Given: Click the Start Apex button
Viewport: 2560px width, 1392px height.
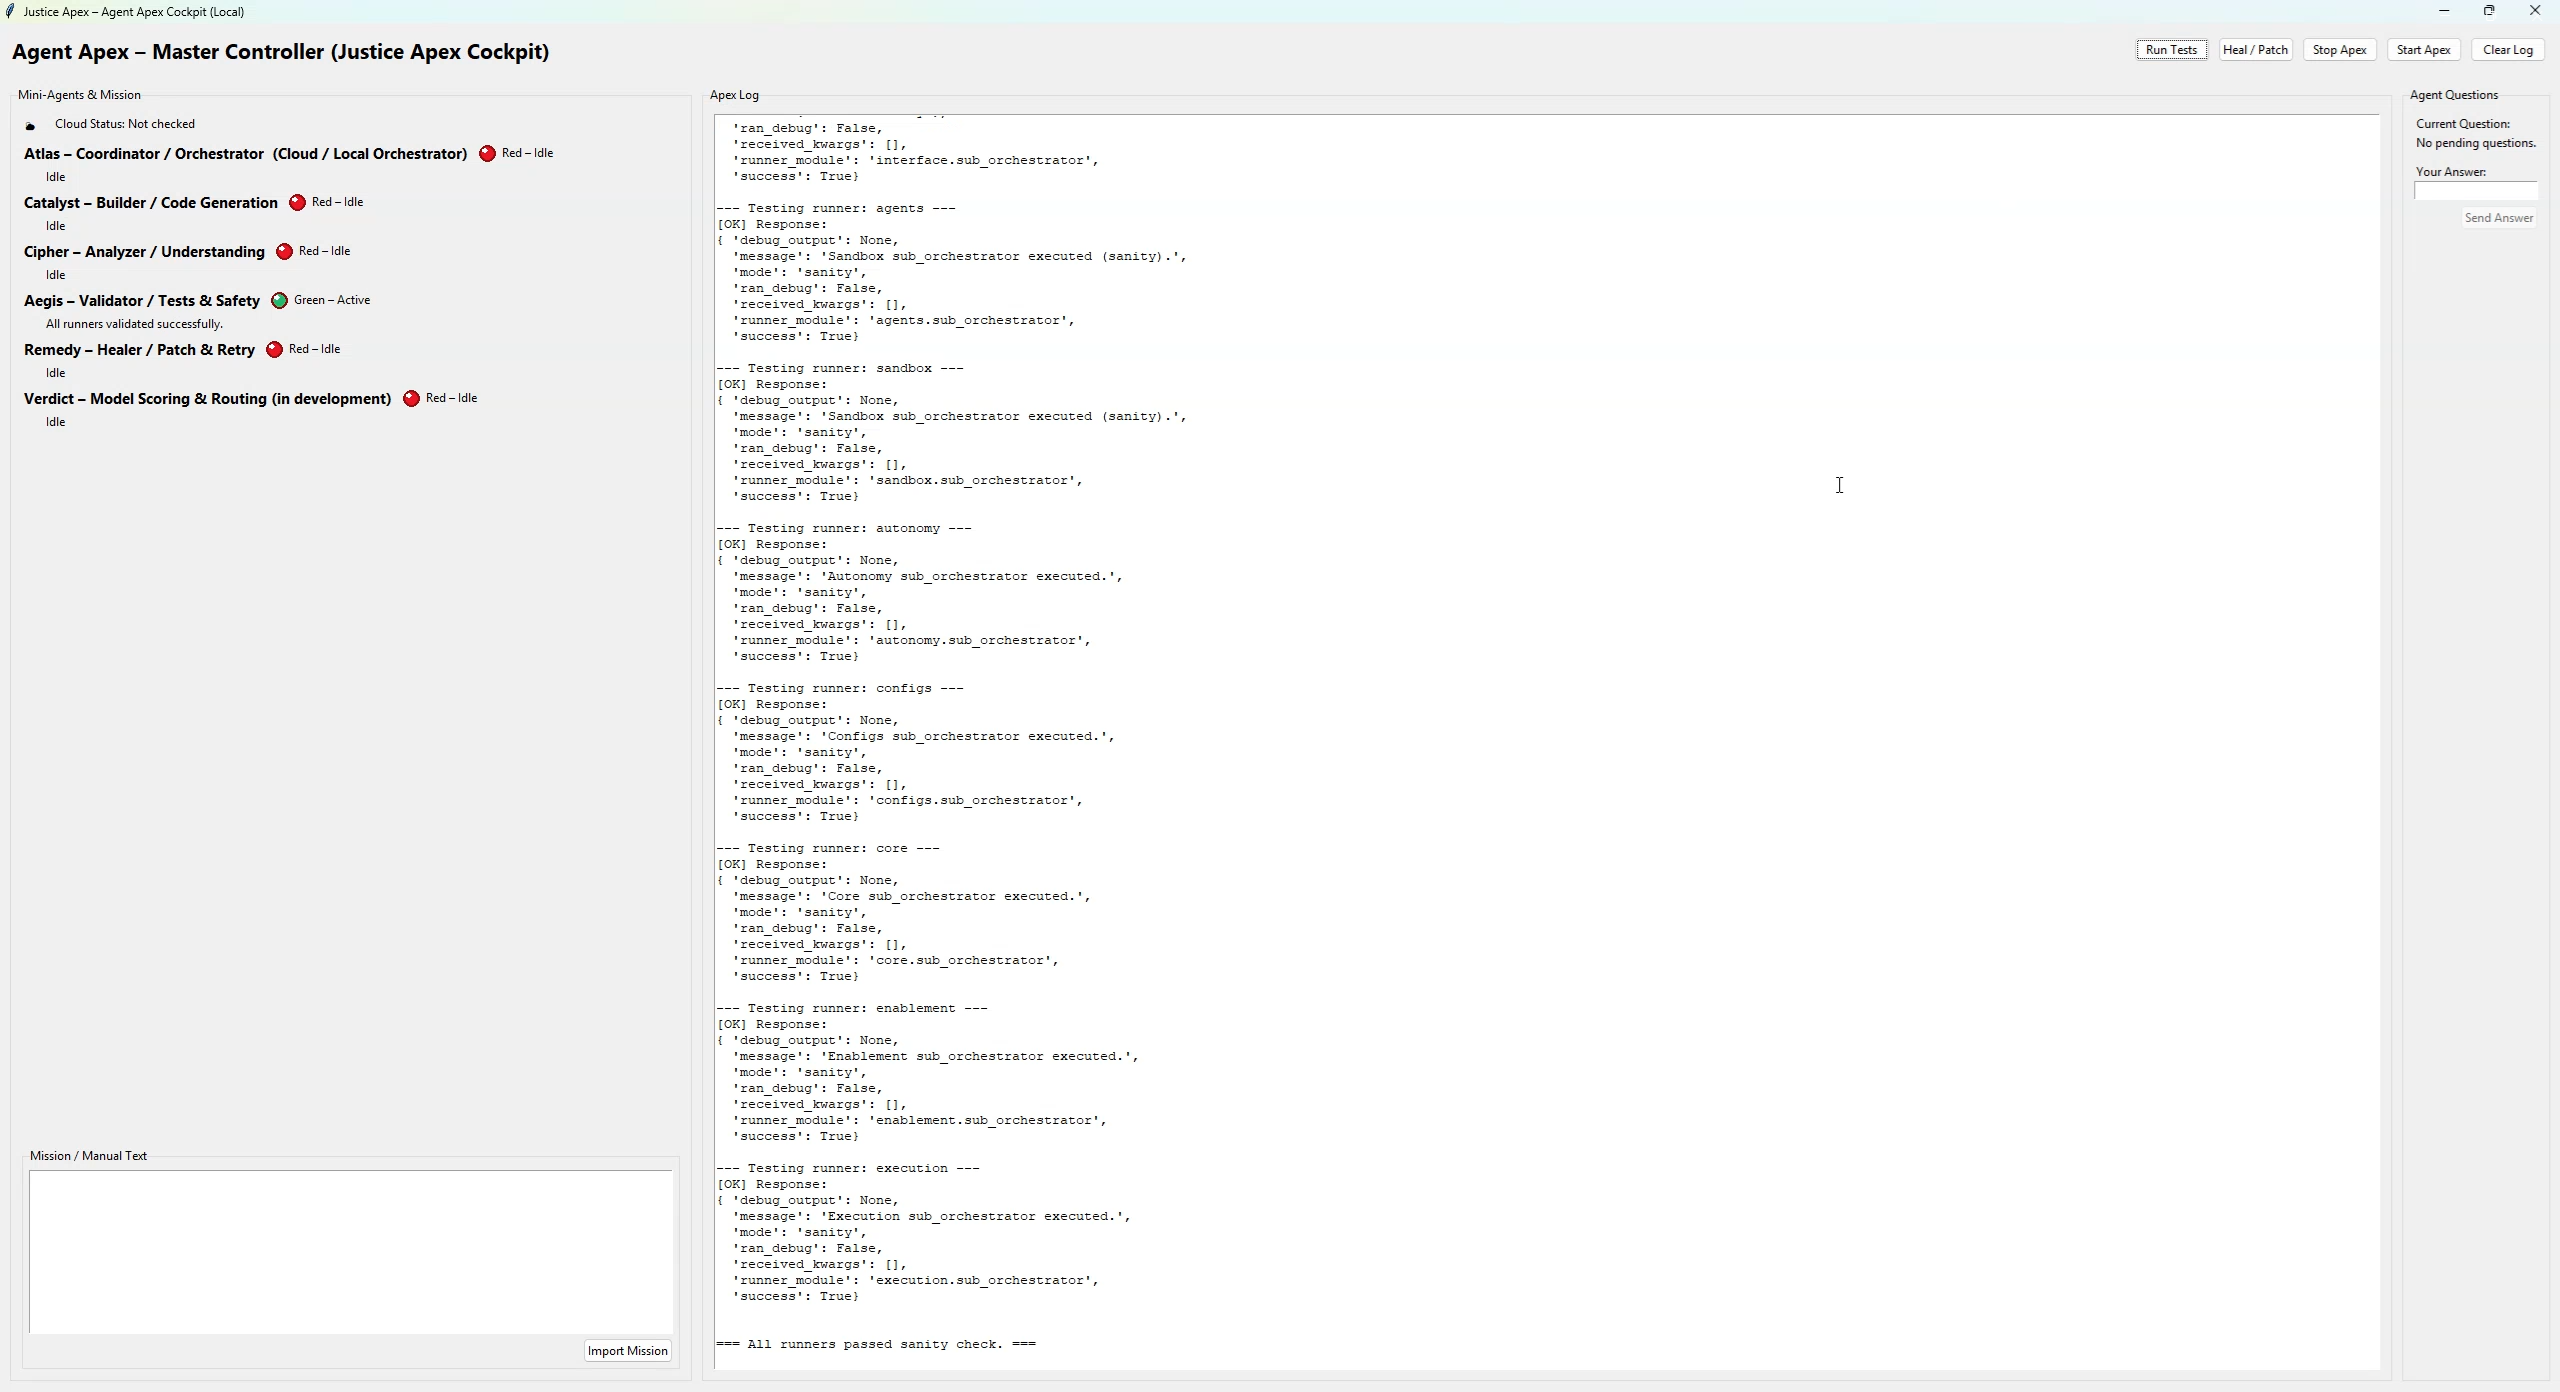Looking at the screenshot, I should [x=2423, y=50].
